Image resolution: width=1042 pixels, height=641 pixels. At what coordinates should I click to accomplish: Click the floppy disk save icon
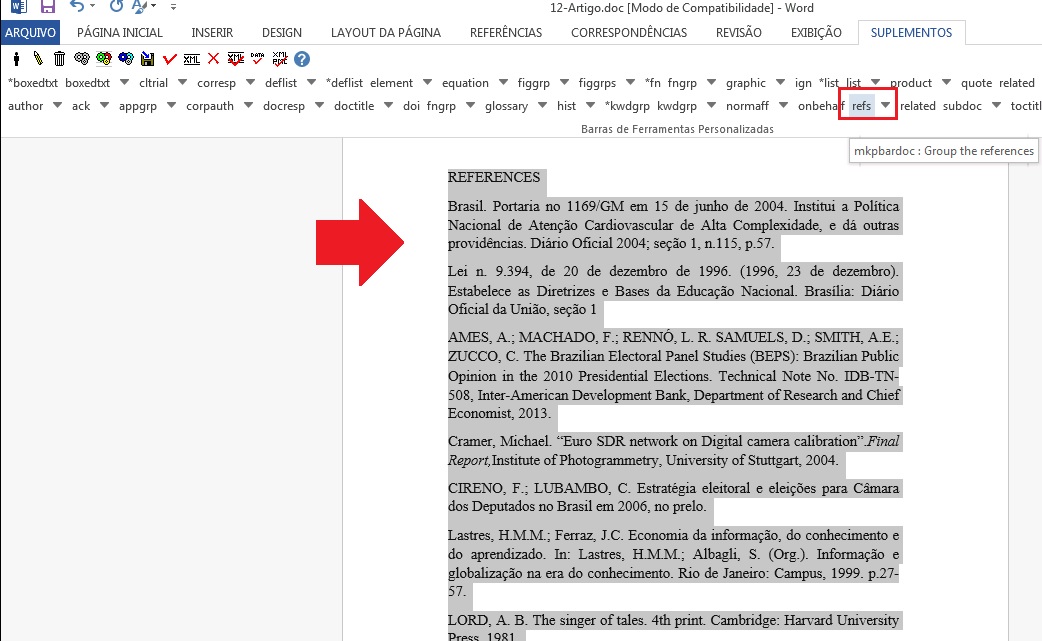(x=148, y=59)
